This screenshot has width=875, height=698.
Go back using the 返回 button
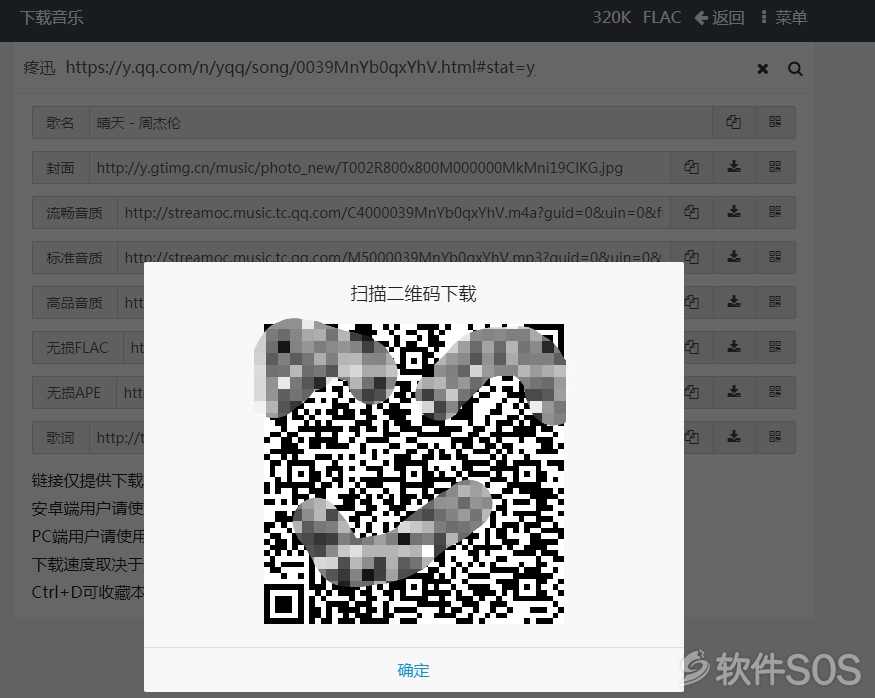tap(719, 18)
